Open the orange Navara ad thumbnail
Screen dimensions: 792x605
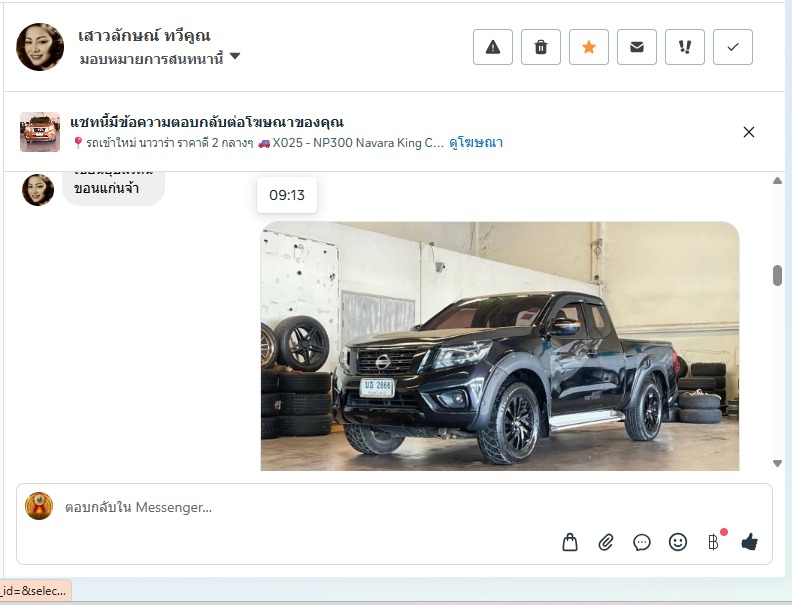[40, 132]
